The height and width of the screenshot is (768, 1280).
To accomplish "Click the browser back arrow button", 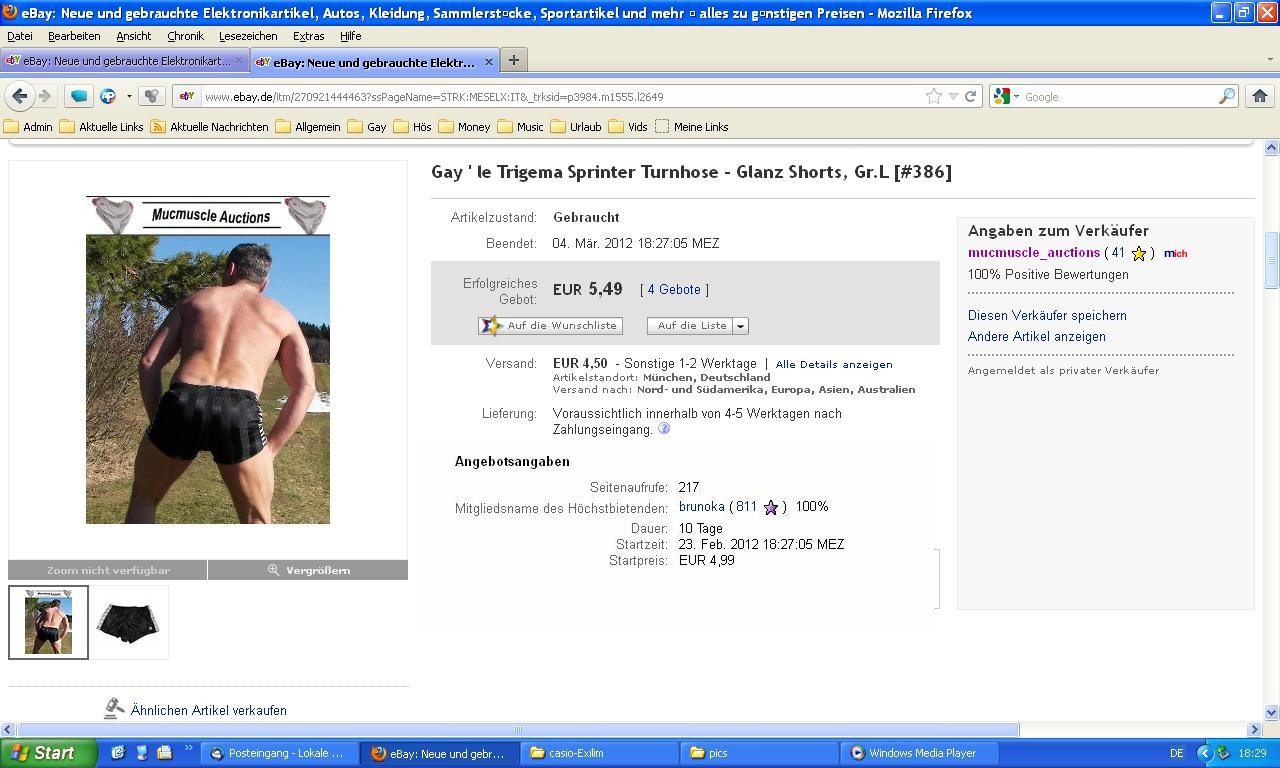I will pos(19,96).
